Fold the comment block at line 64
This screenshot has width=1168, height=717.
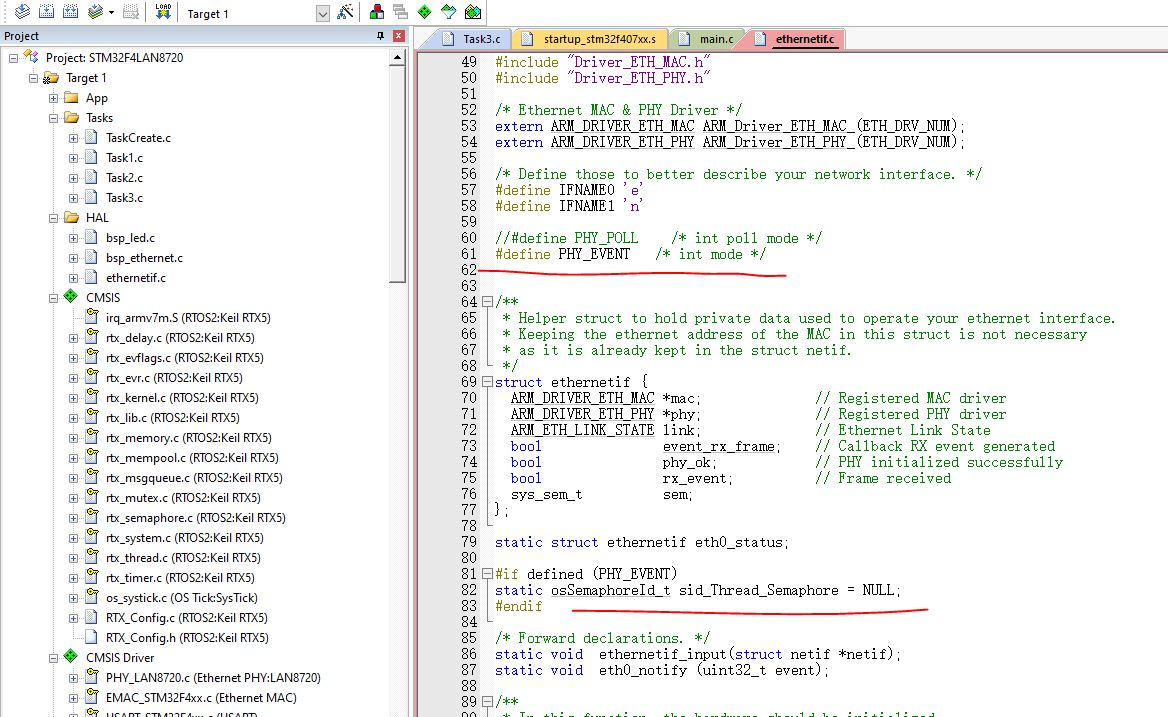(487, 302)
